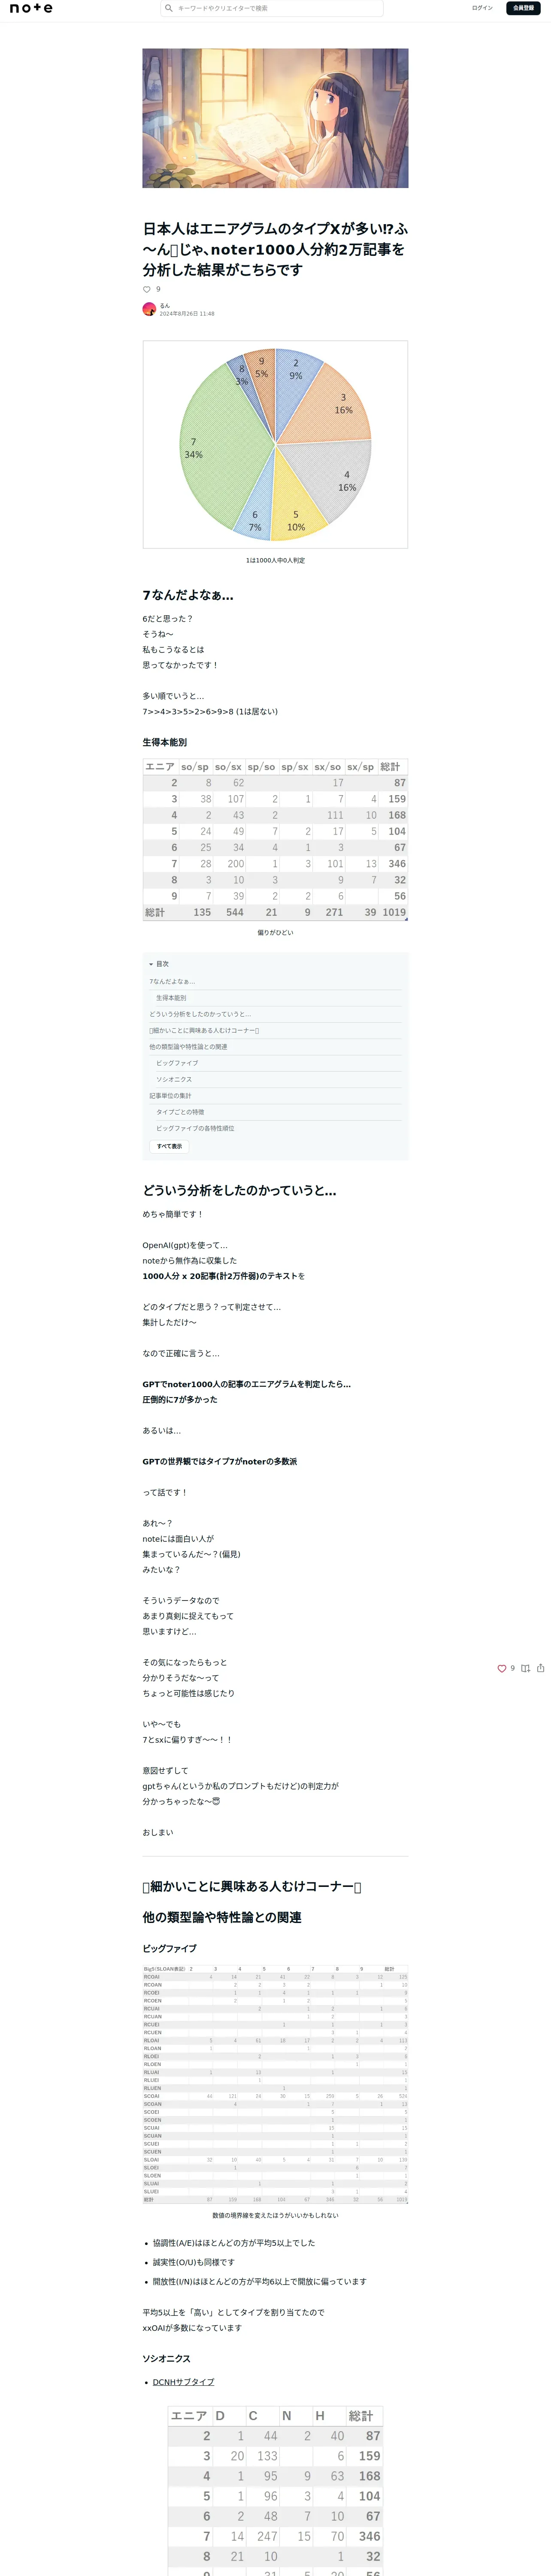Click the ログイン link

[482, 8]
